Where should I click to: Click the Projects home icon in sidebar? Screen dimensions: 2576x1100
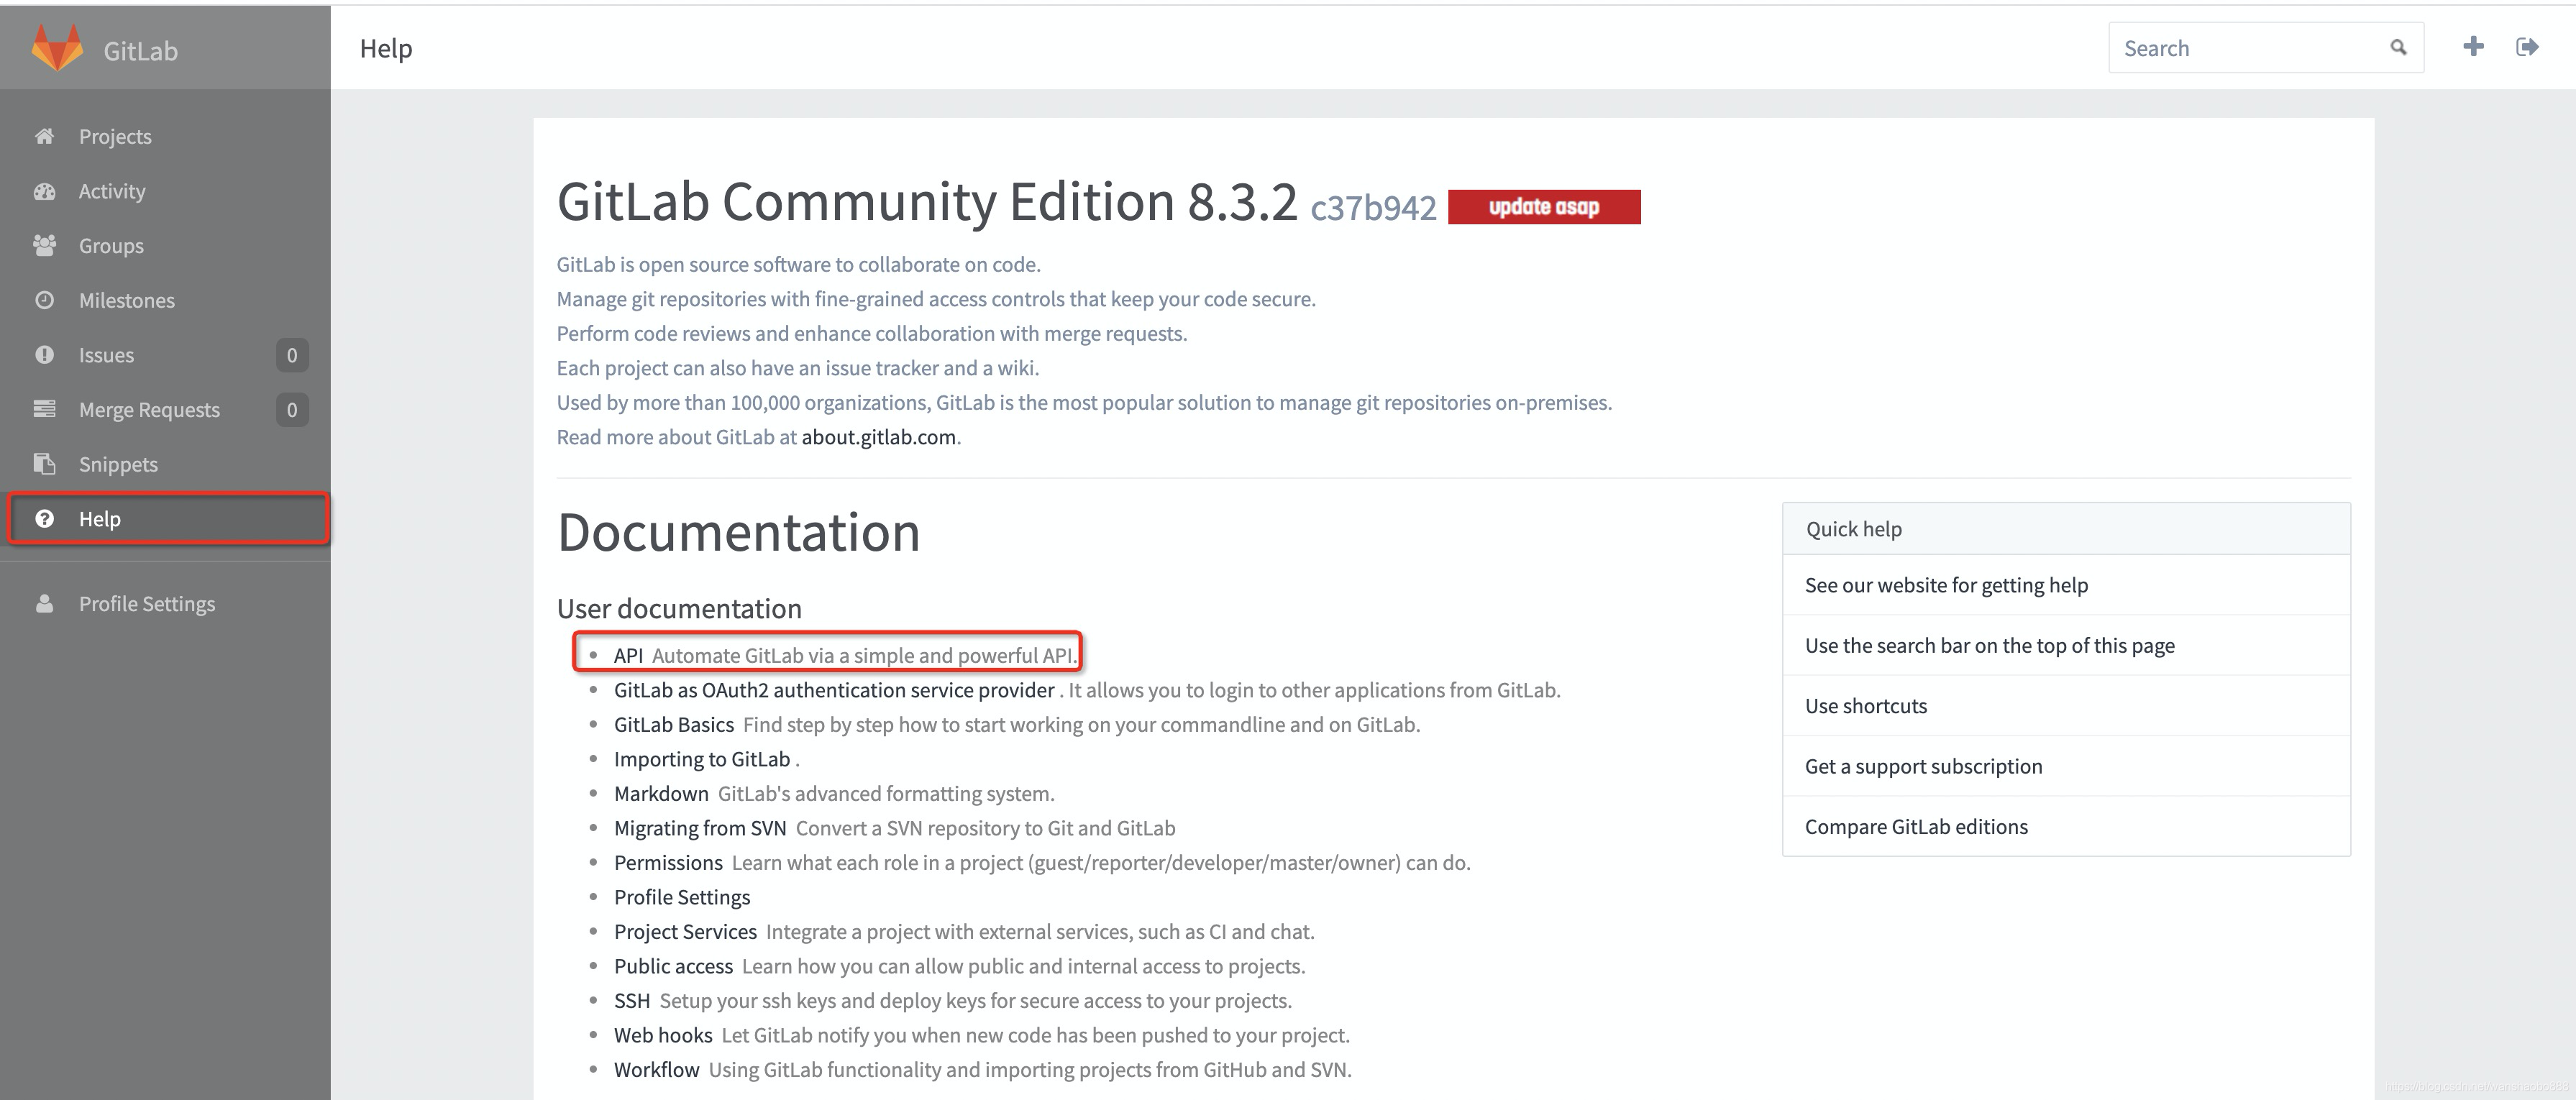tap(44, 136)
